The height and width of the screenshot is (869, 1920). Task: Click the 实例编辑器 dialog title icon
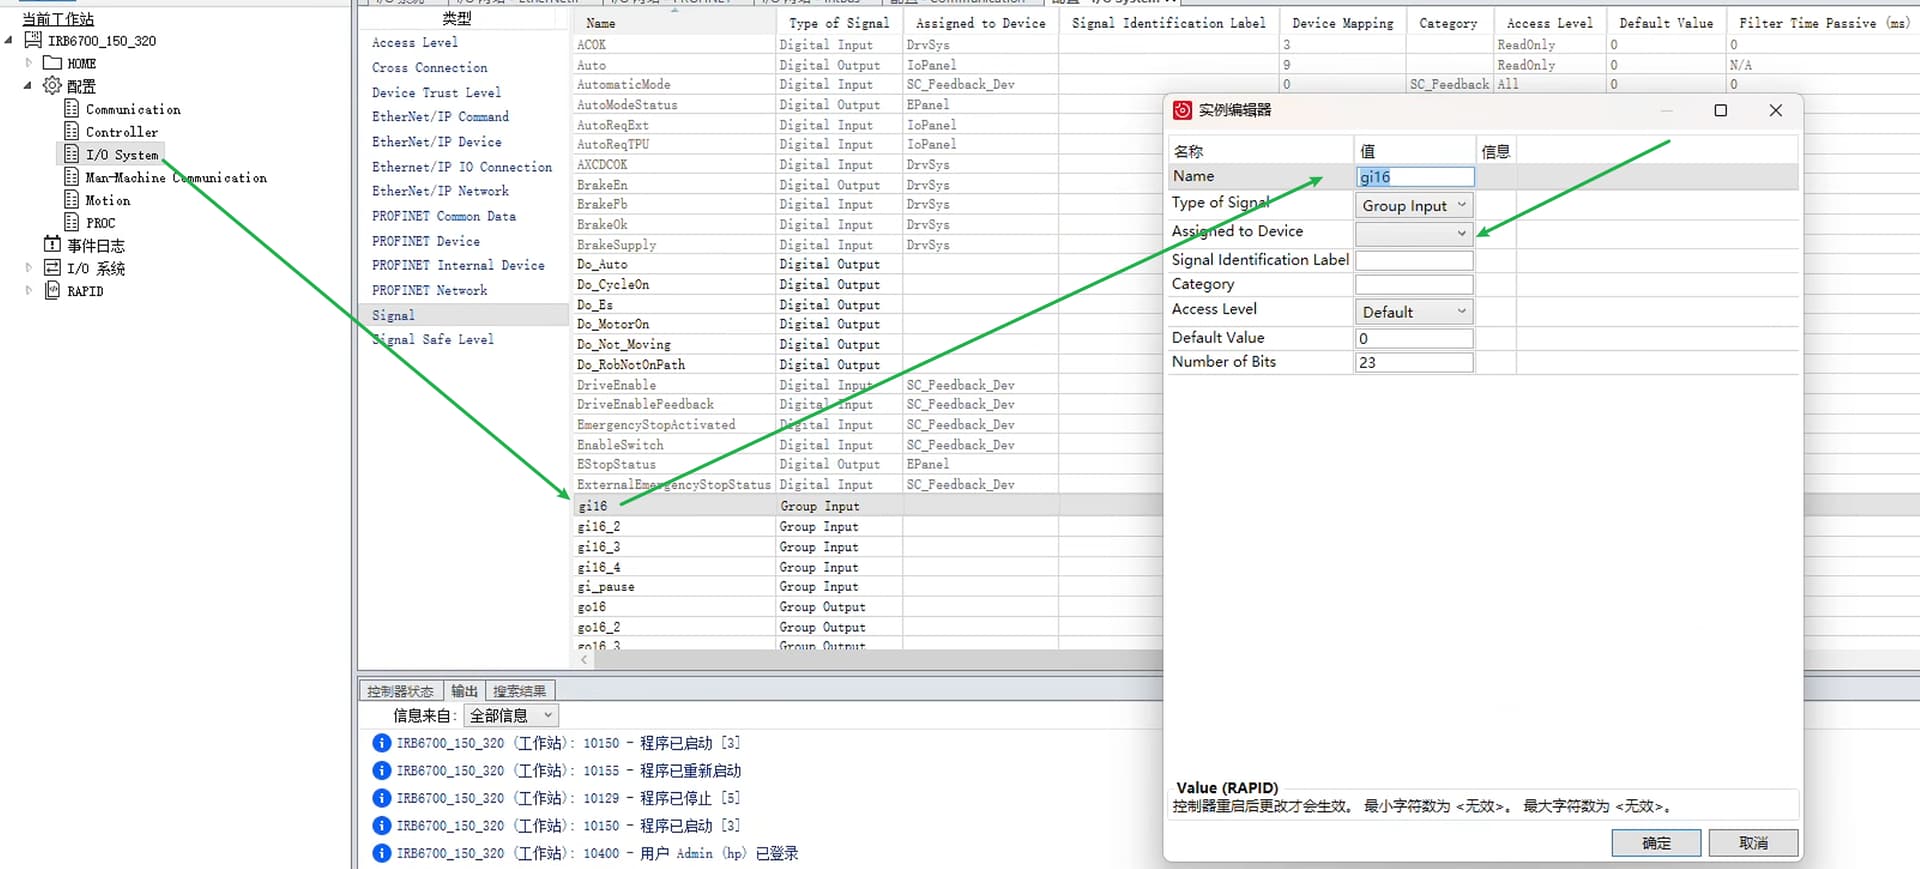coord(1182,110)
